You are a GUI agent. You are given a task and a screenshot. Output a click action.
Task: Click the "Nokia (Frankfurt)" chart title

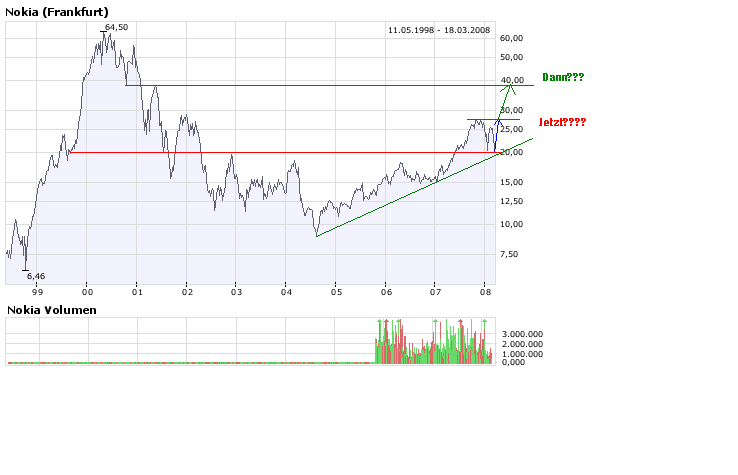(x=56, y=12)
